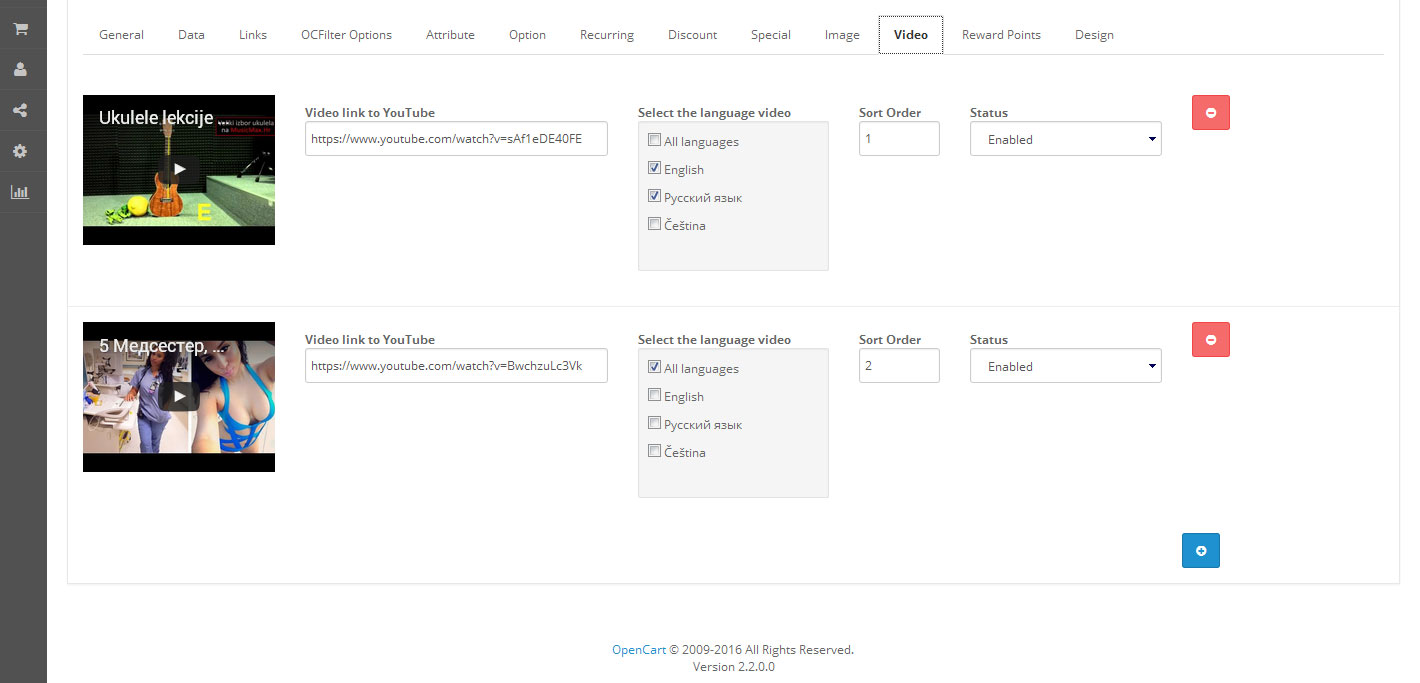Viewport: 1420px width, 683px height.
Task: Uncheck English for the first video
Action: pyautogui.click(x=654, y=169)
